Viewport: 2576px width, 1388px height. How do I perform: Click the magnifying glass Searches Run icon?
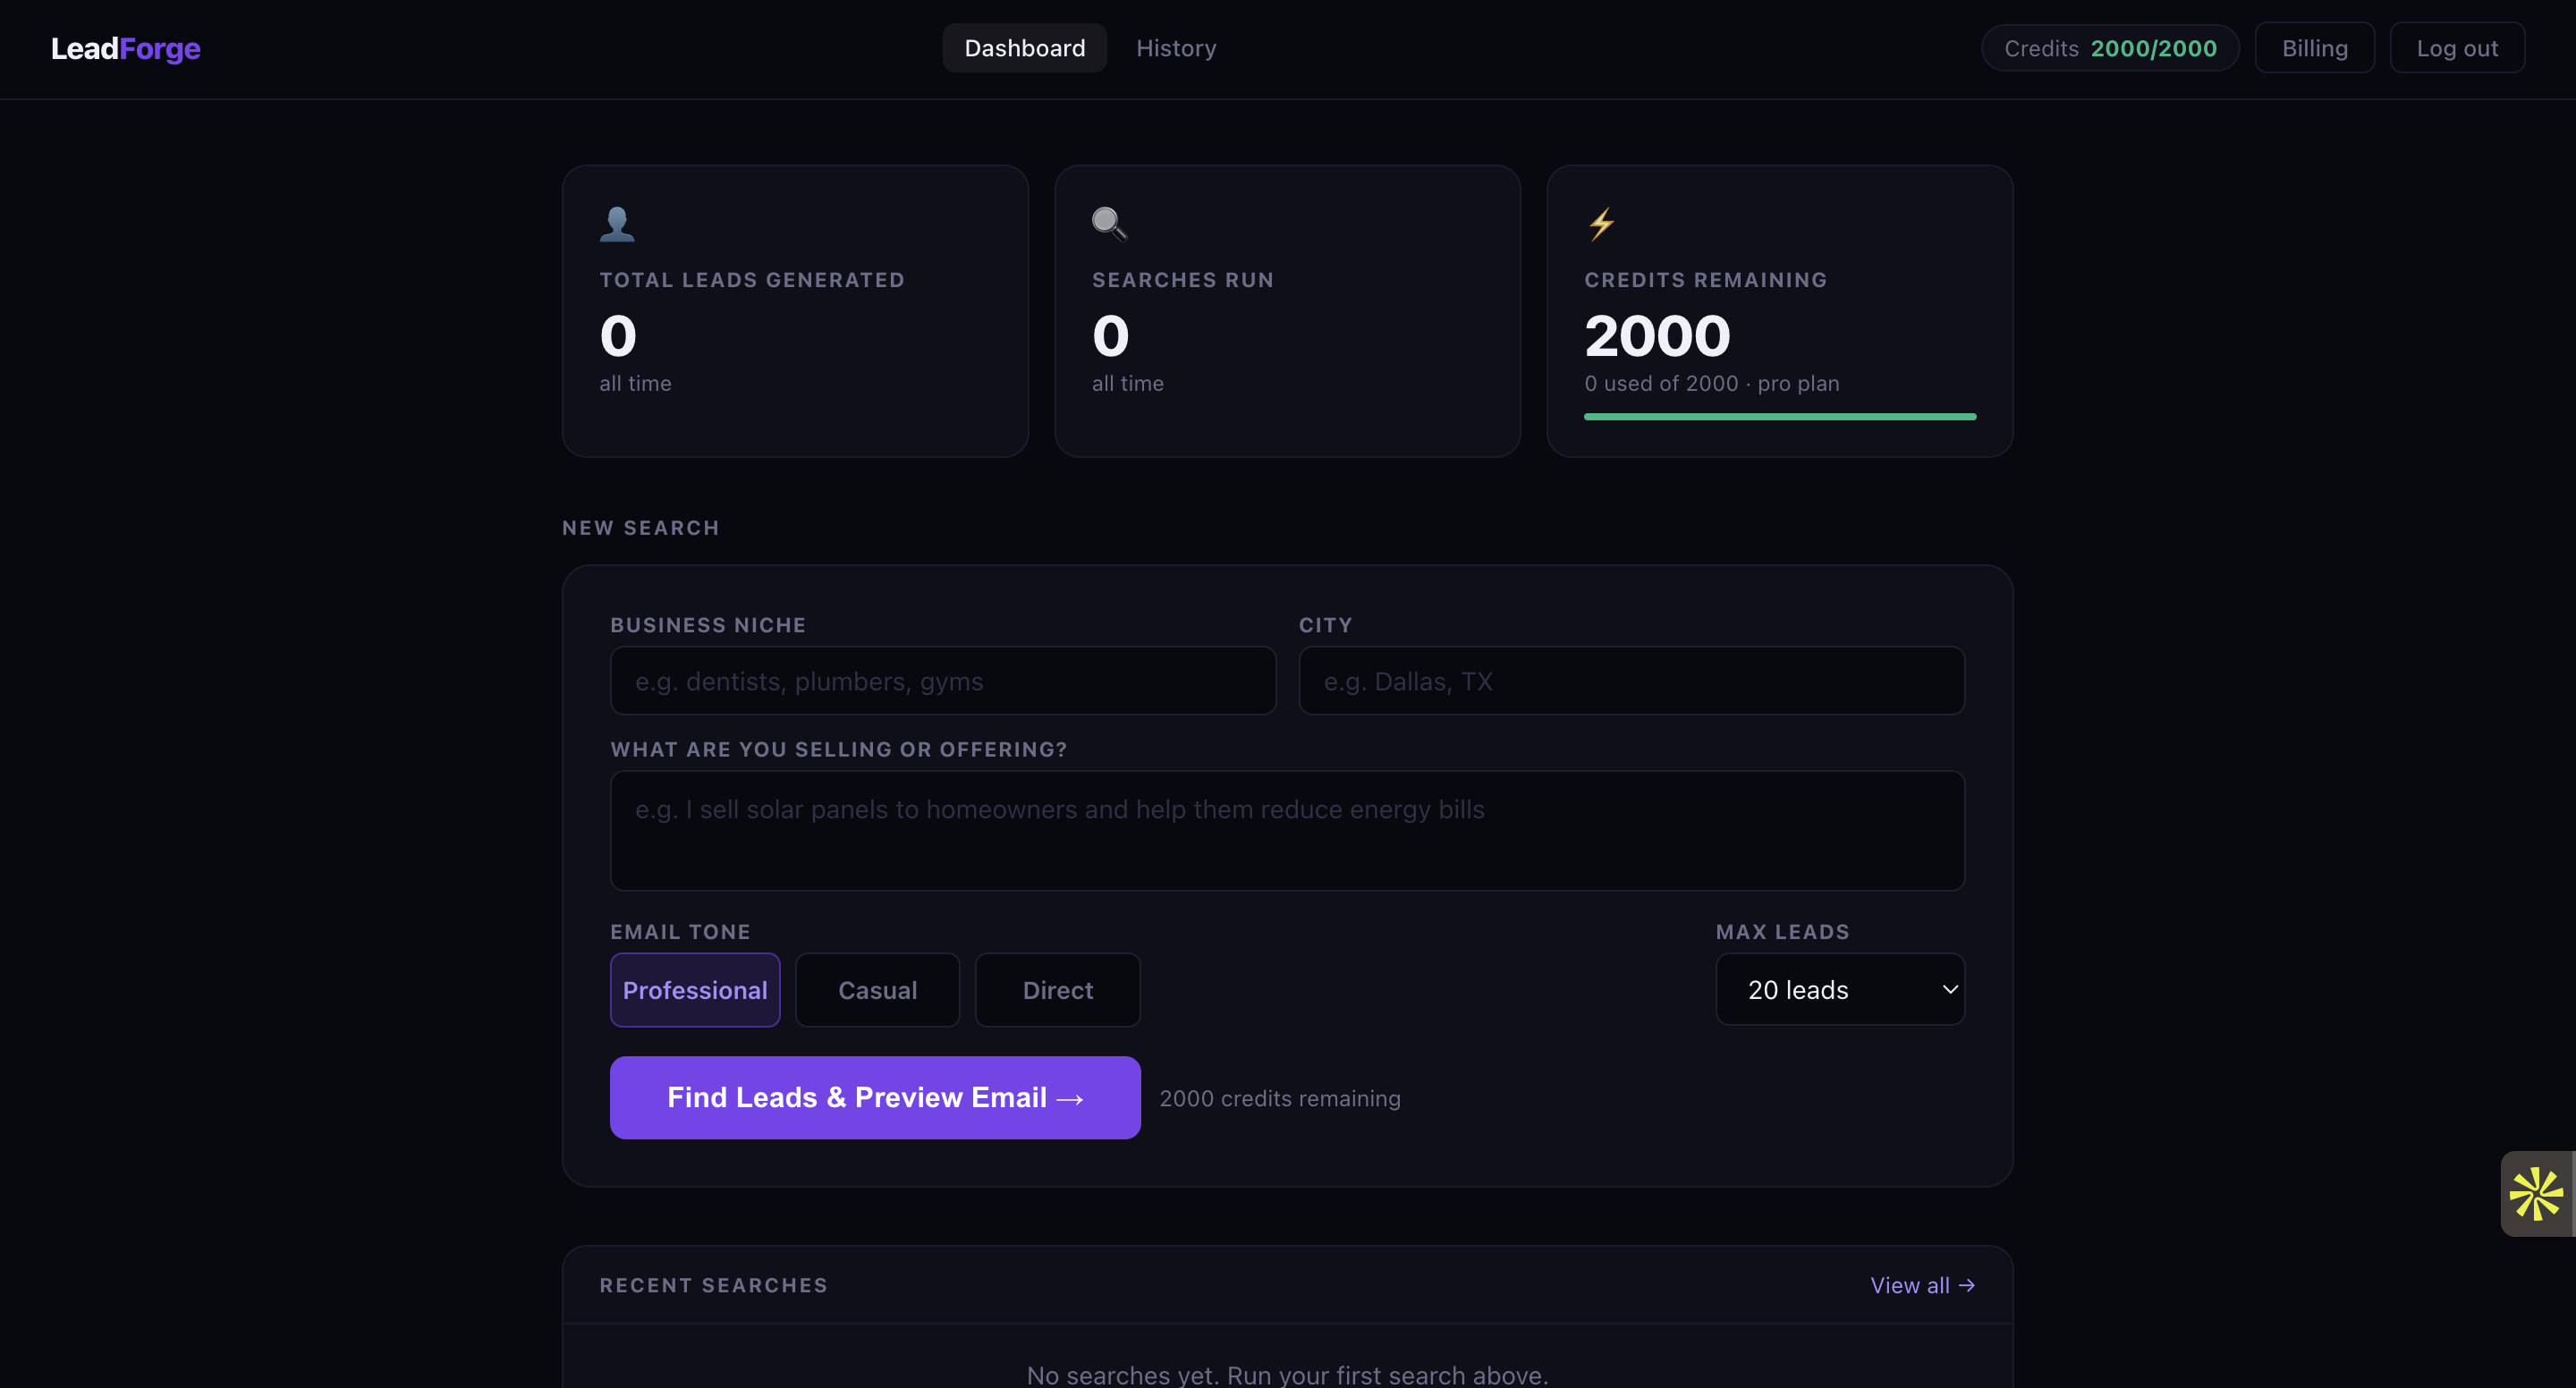[1109, 224]
